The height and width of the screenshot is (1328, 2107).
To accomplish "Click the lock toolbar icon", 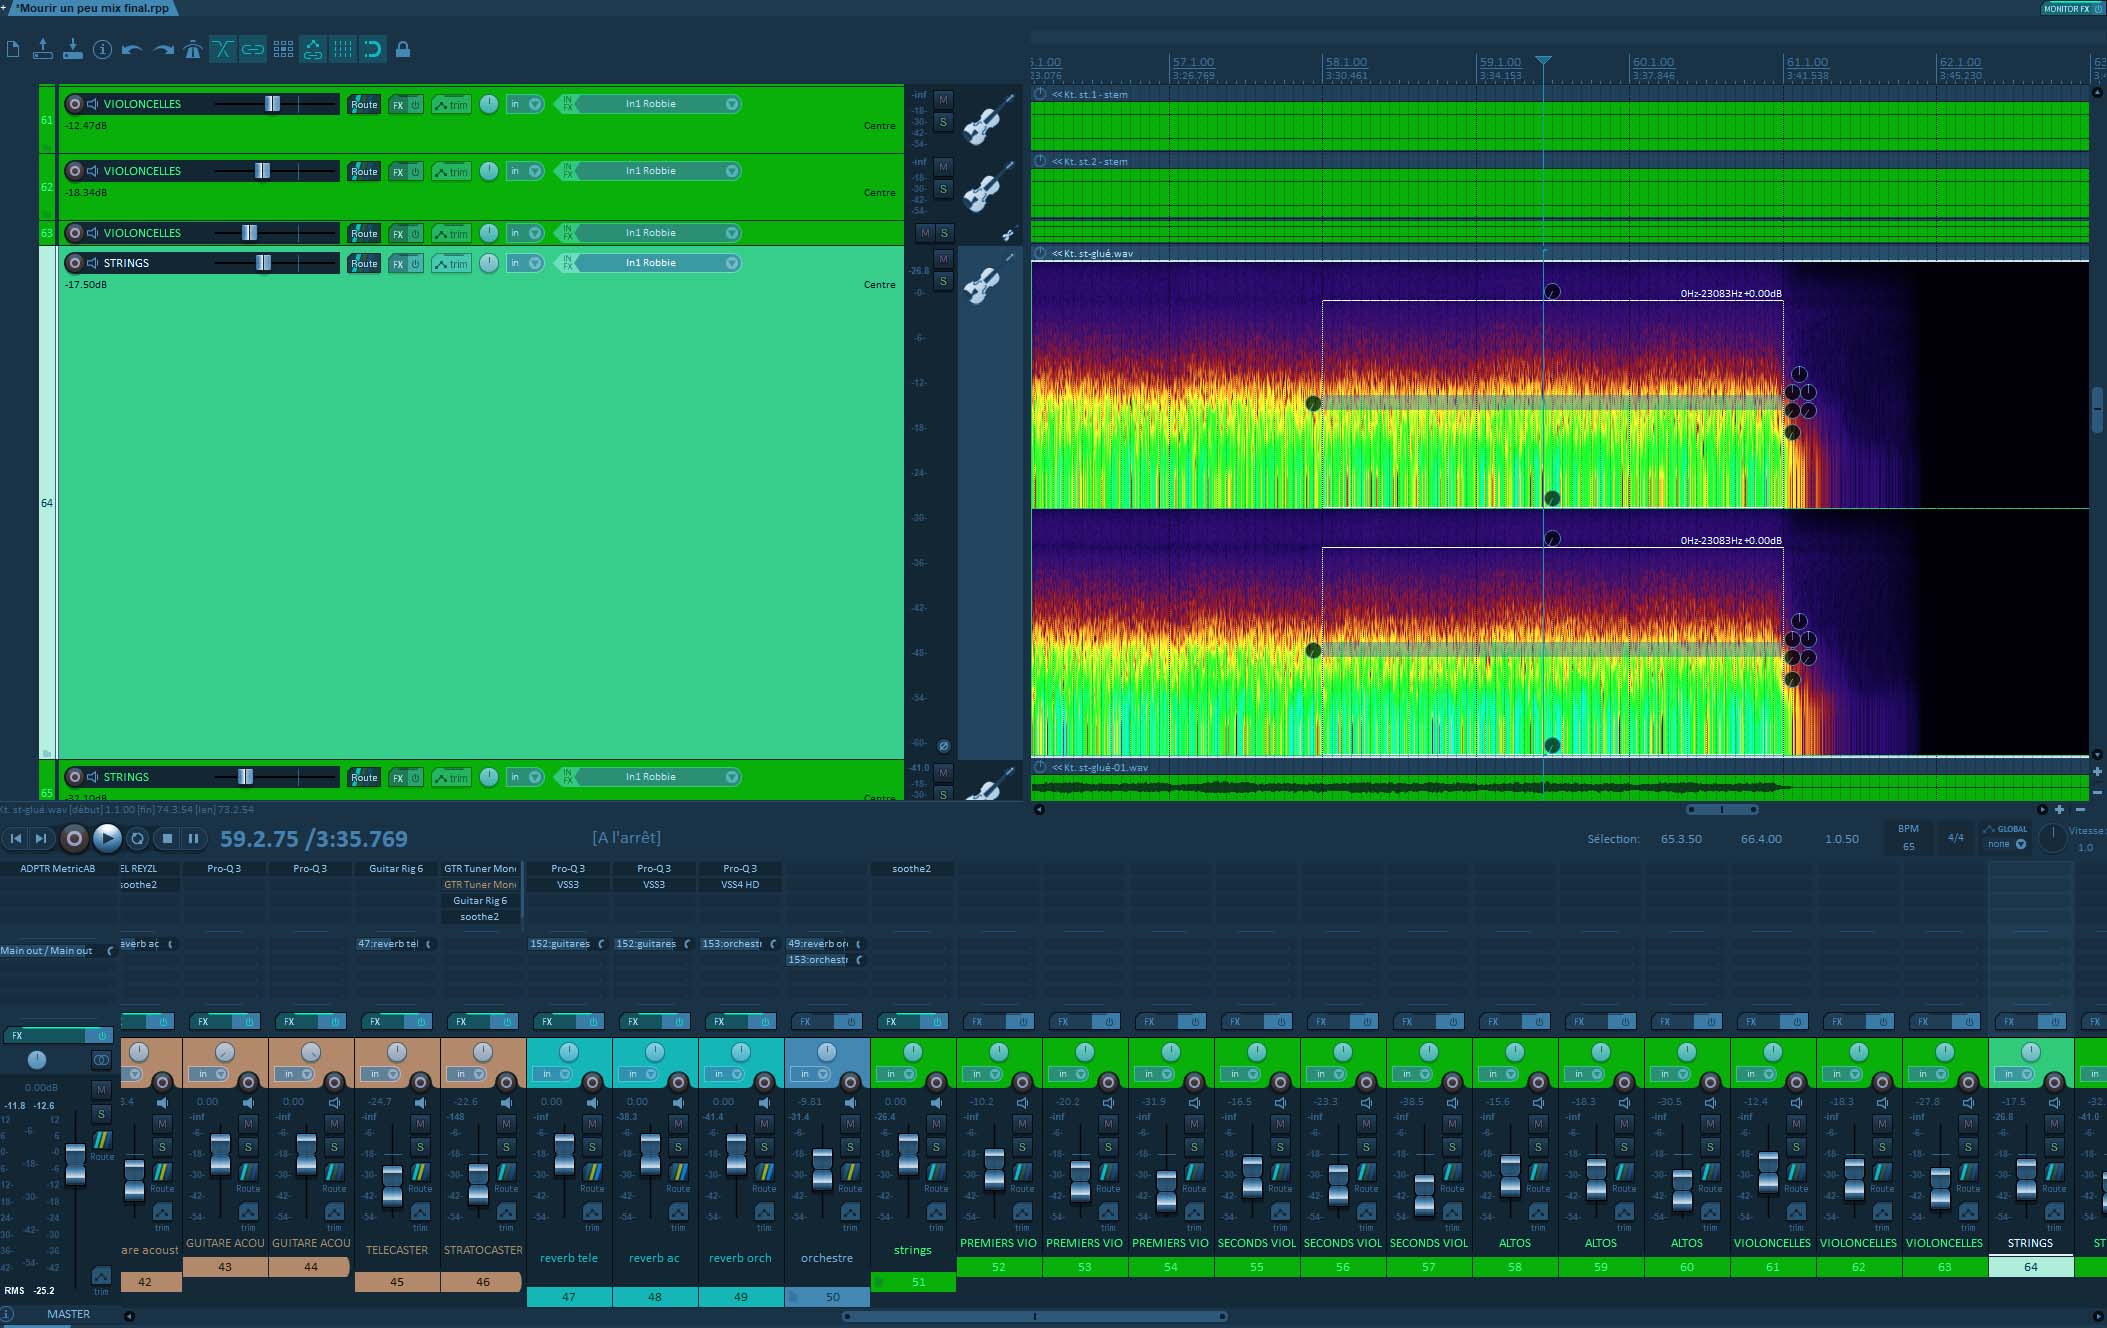I will point(403,49).
